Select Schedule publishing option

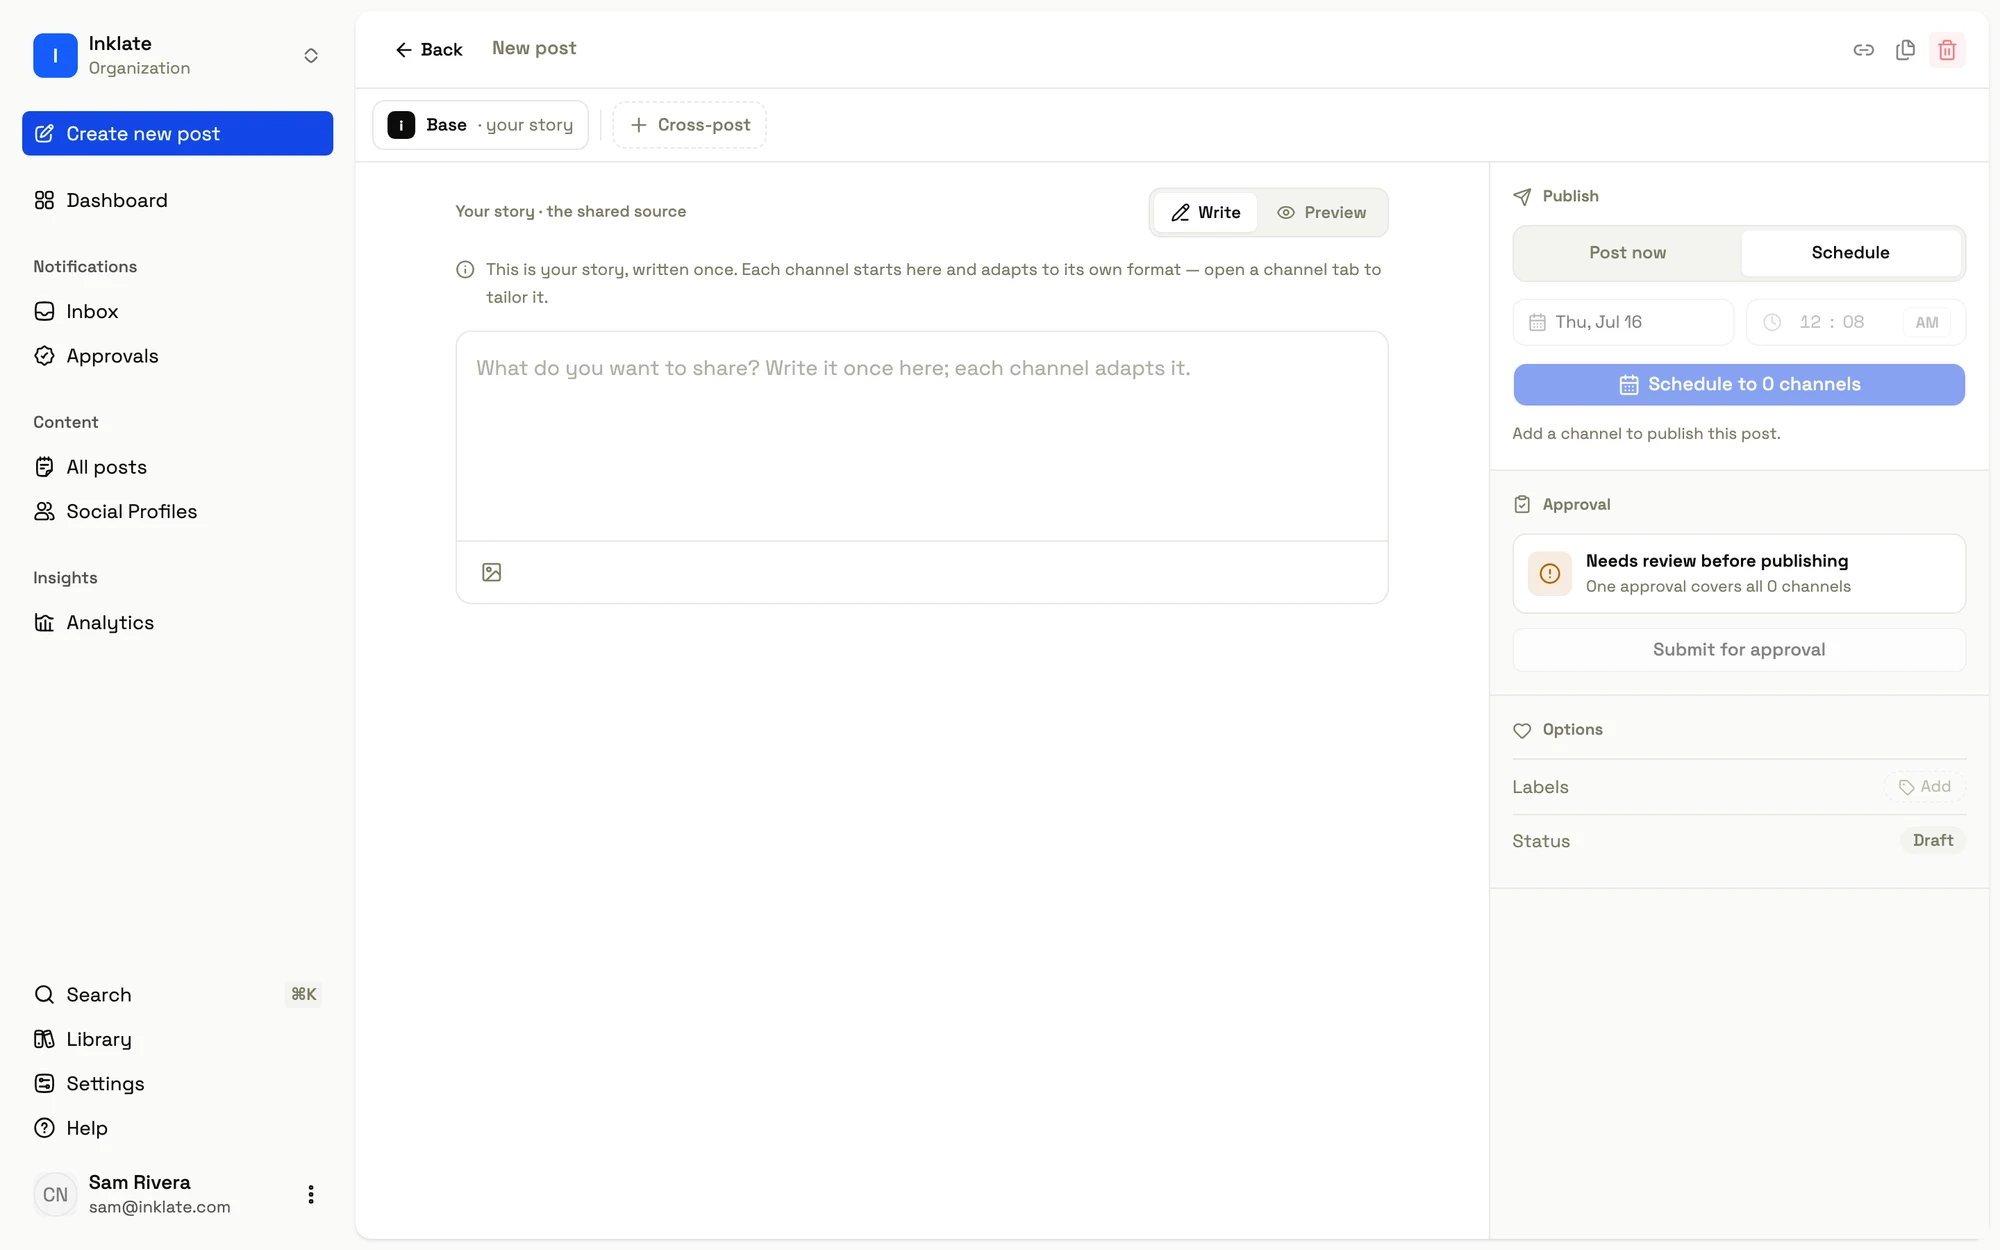1850,253
